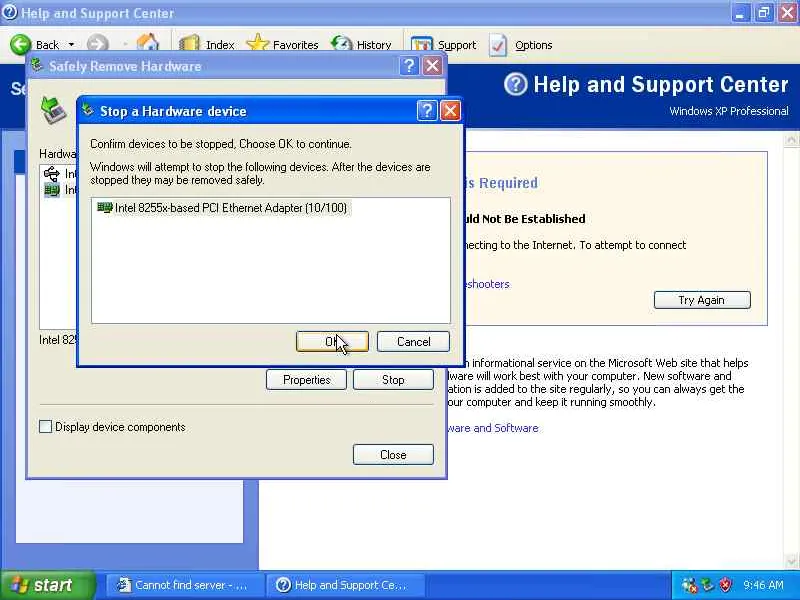Click the Safely Remove Hardware title bar icon
The width and height of the screenshot is (800, 600).
[37, 65]
